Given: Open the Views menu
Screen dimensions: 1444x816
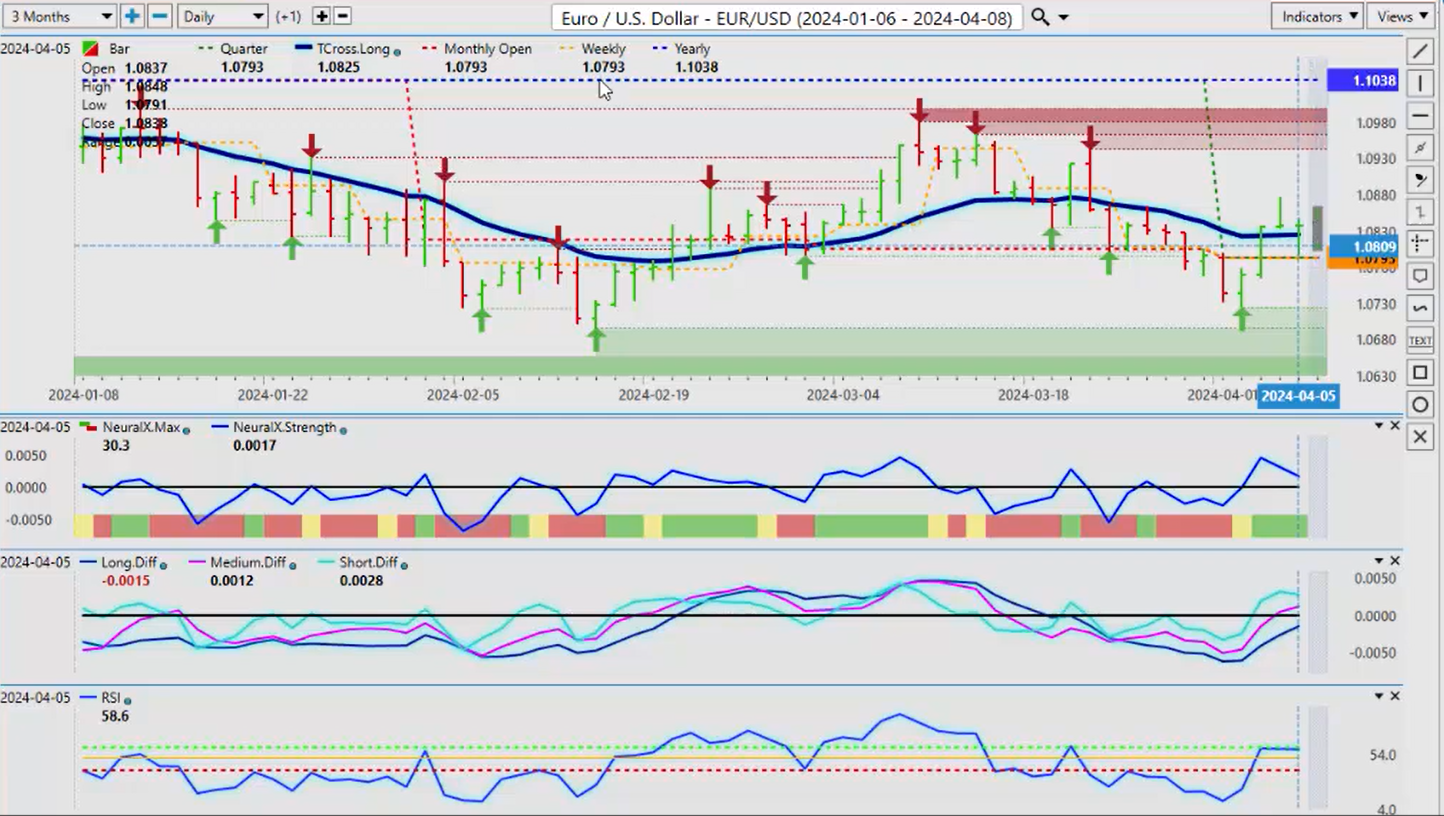Looking at the screenshot, I should click(x=1403, y=16).
